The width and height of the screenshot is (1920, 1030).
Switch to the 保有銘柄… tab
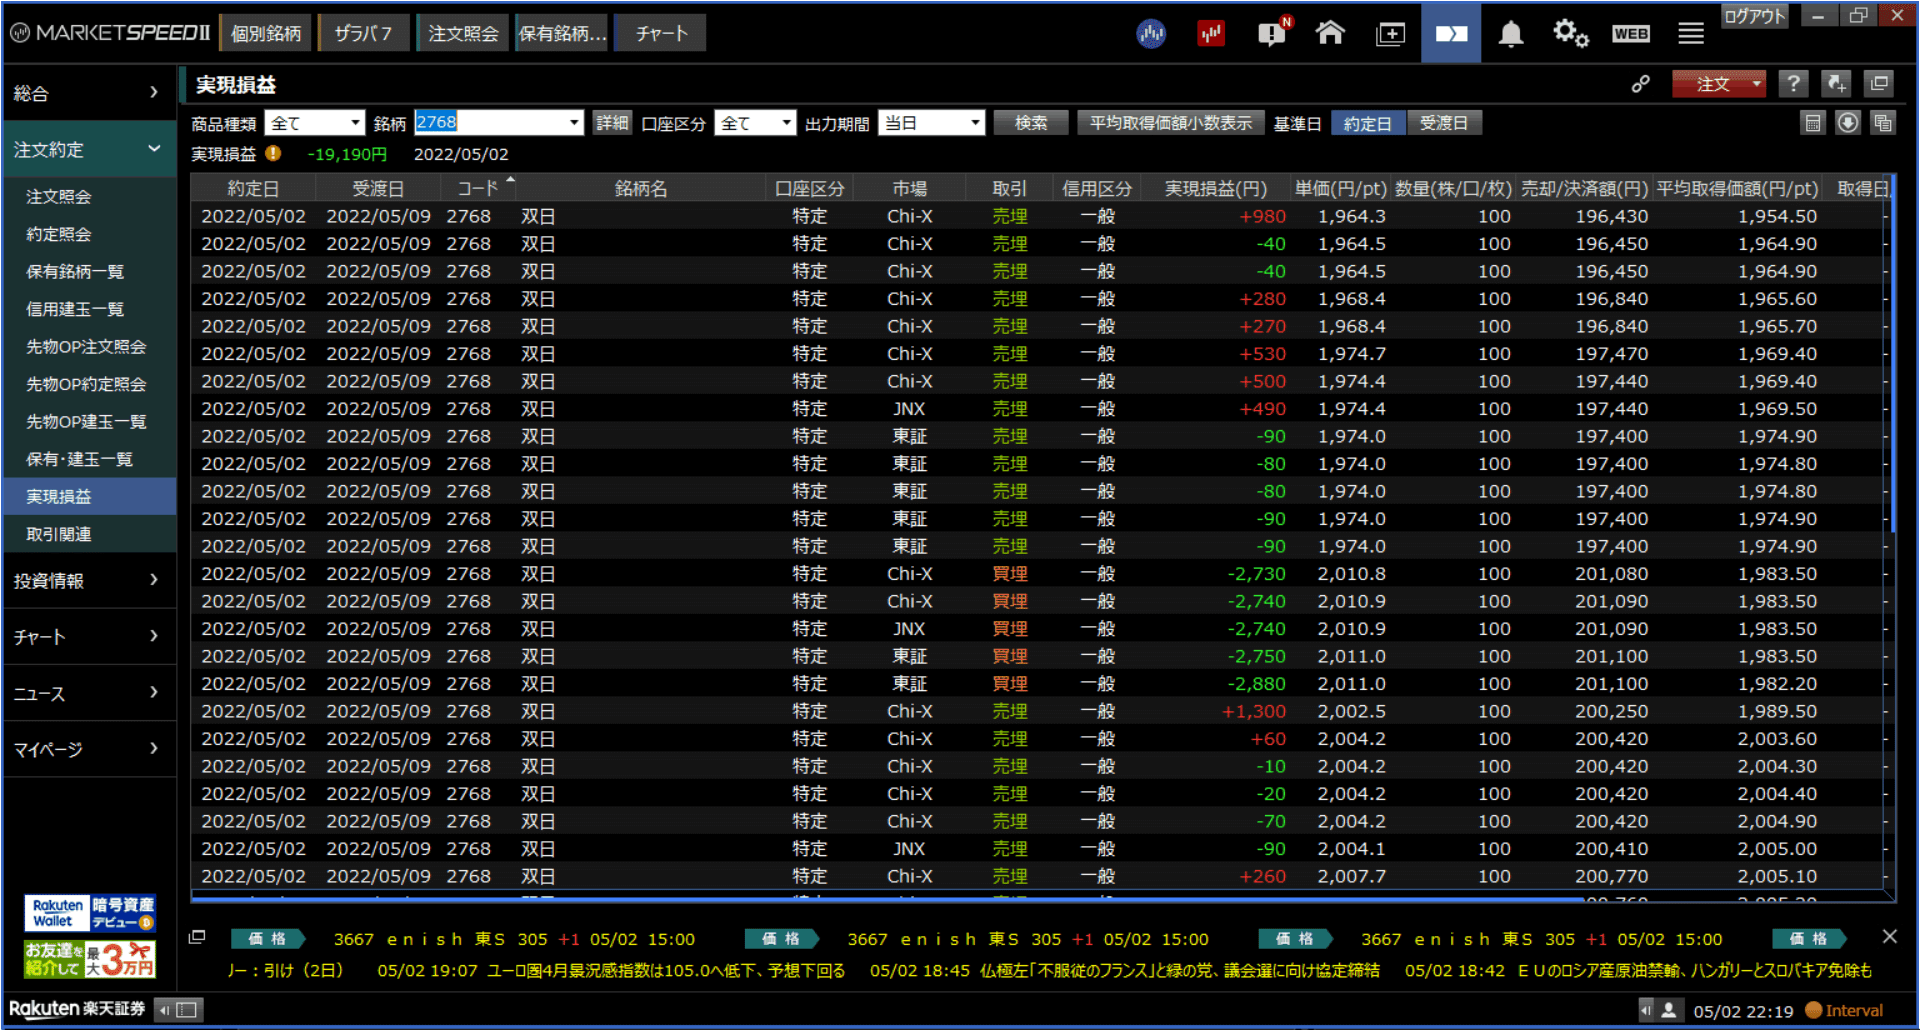[562, 33]
